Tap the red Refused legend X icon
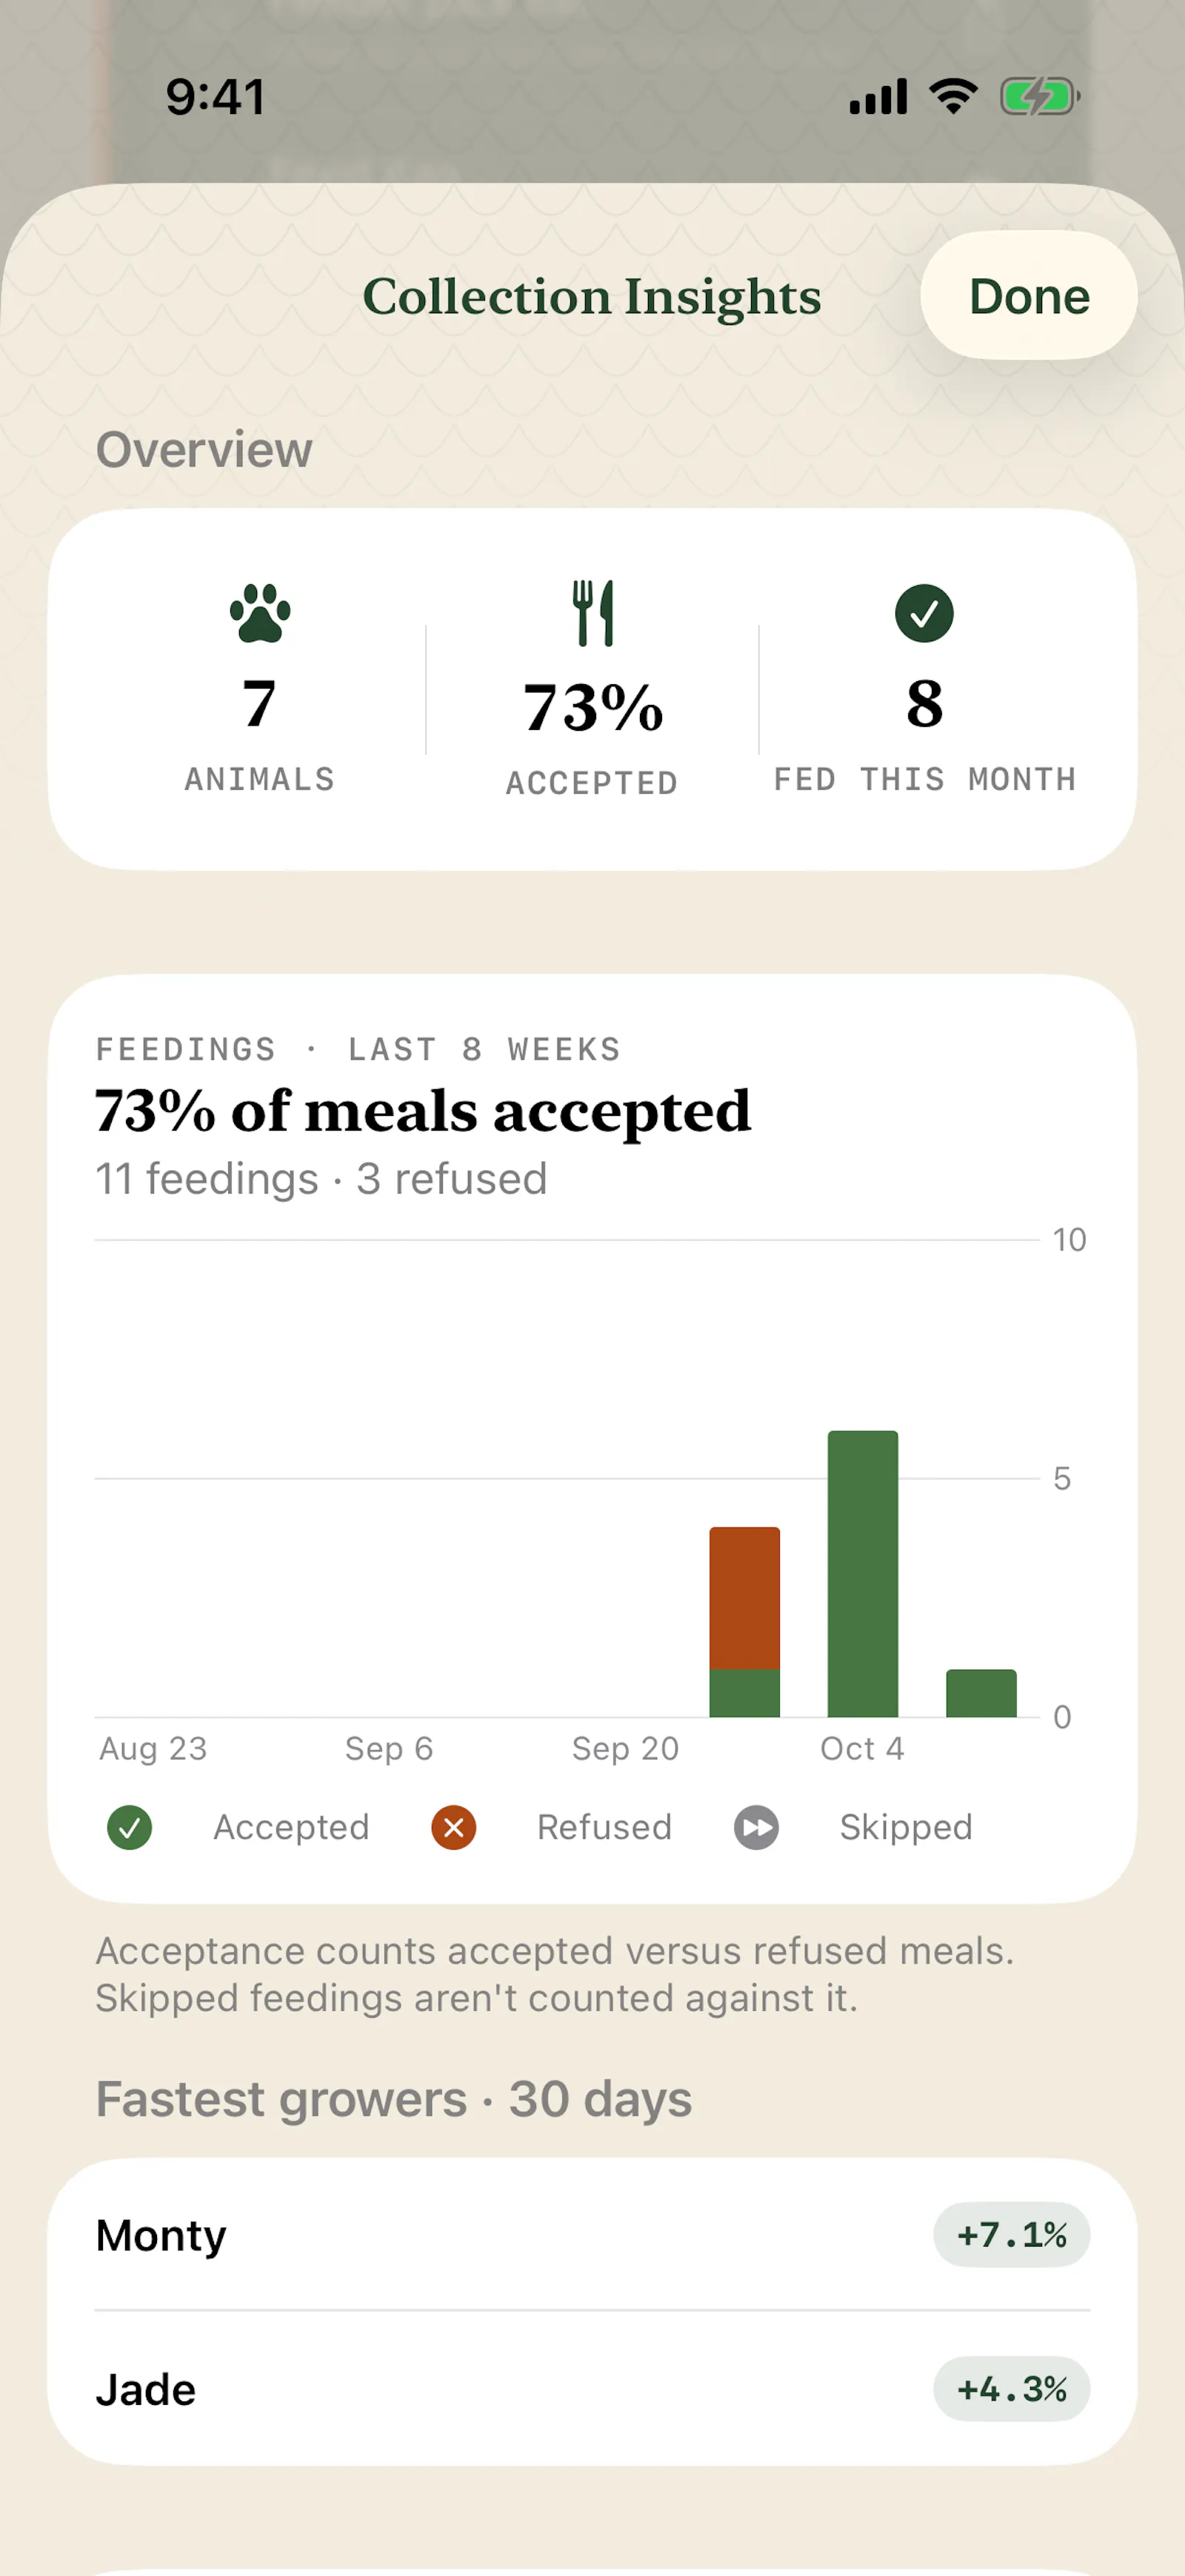Image resolution: width=1185 pixels, height=2576 pixels. point(454,1828)
